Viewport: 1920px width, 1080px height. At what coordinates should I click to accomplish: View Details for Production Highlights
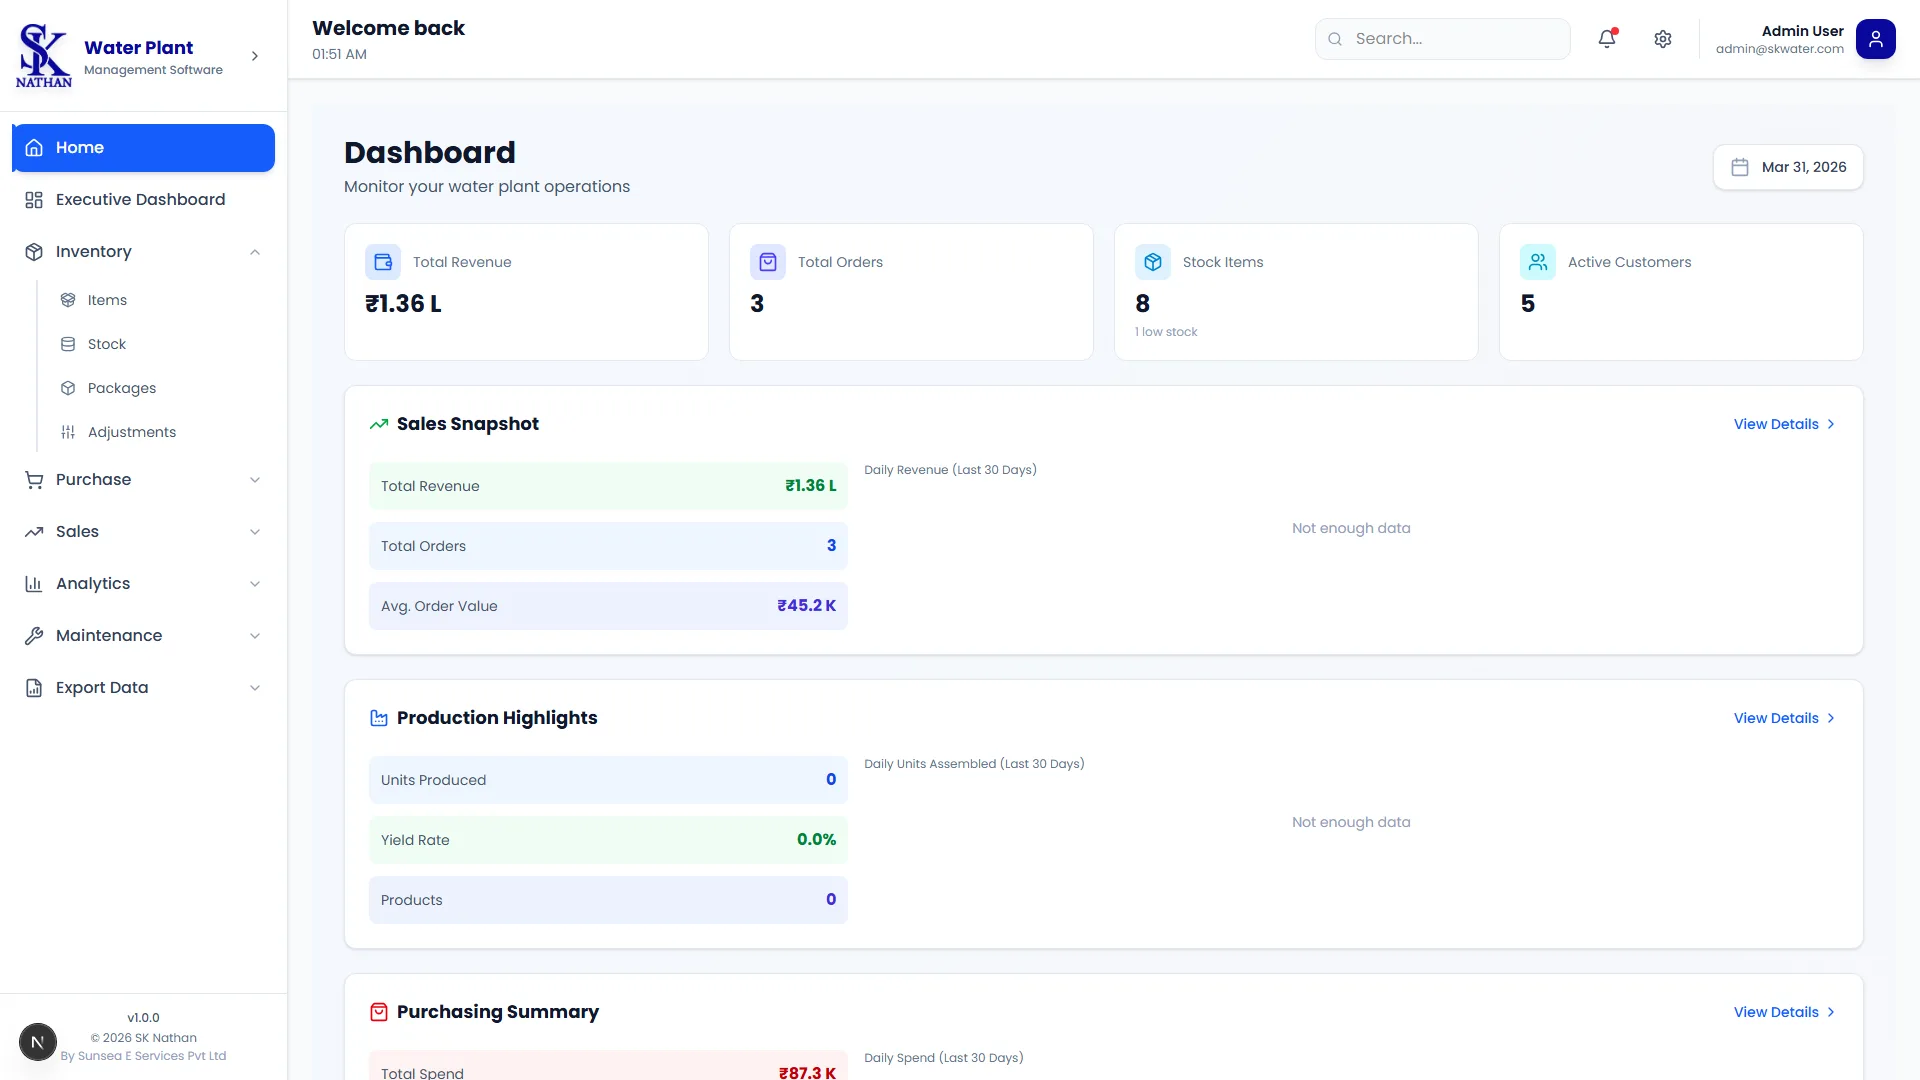coord(1785,718)
